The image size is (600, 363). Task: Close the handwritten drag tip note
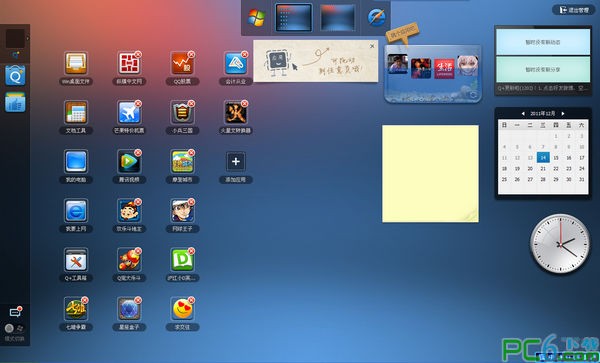pos(372,46)
